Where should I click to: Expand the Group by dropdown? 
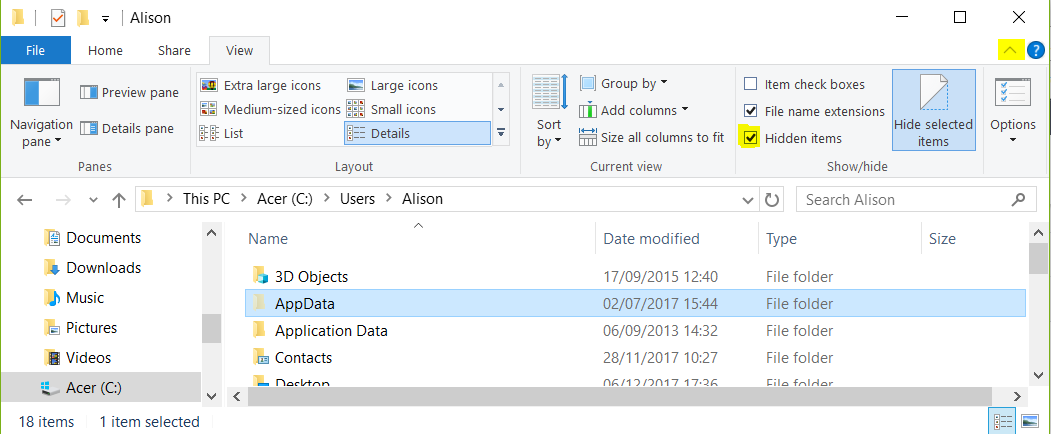624,83
